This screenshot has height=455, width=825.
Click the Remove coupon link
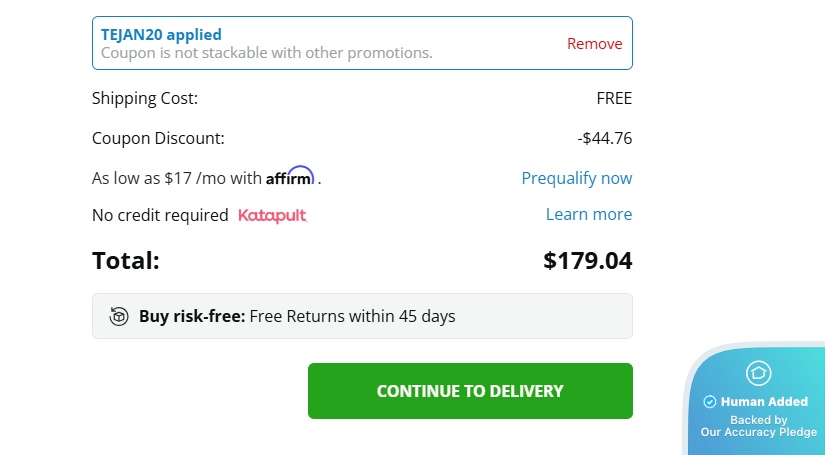pyautogui.click(x=594, y=44)
